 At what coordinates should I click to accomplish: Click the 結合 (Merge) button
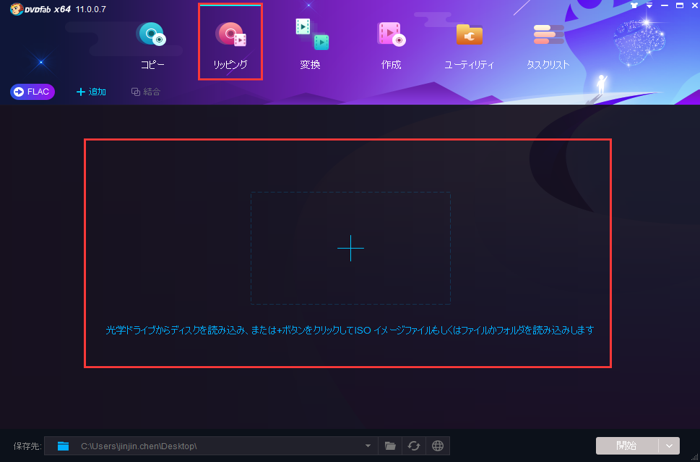click(x=146, y=92)
